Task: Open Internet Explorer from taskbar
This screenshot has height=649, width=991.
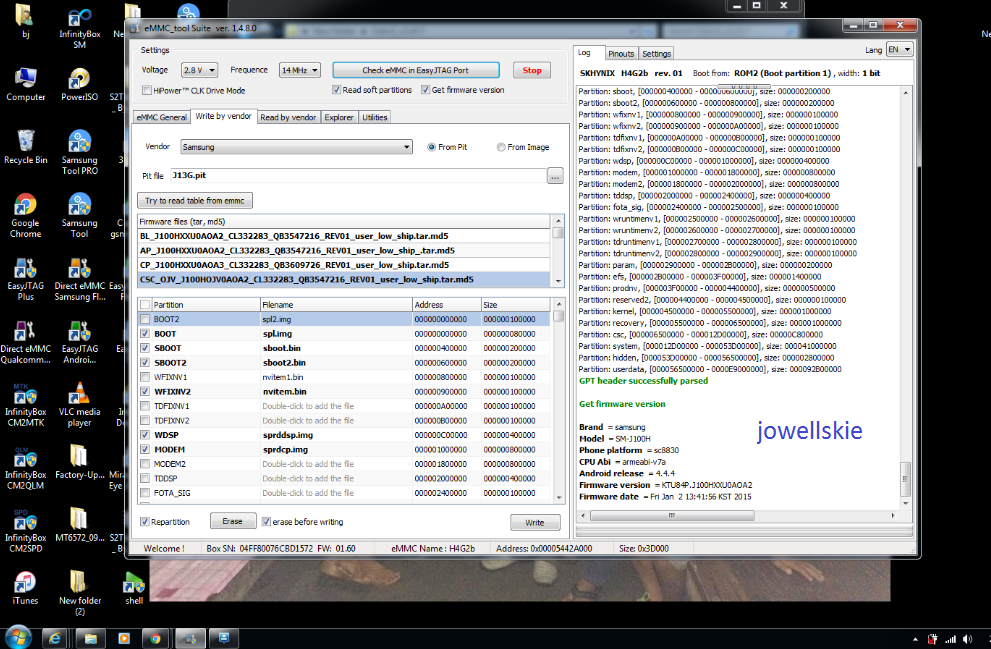Action: [56, 639]
